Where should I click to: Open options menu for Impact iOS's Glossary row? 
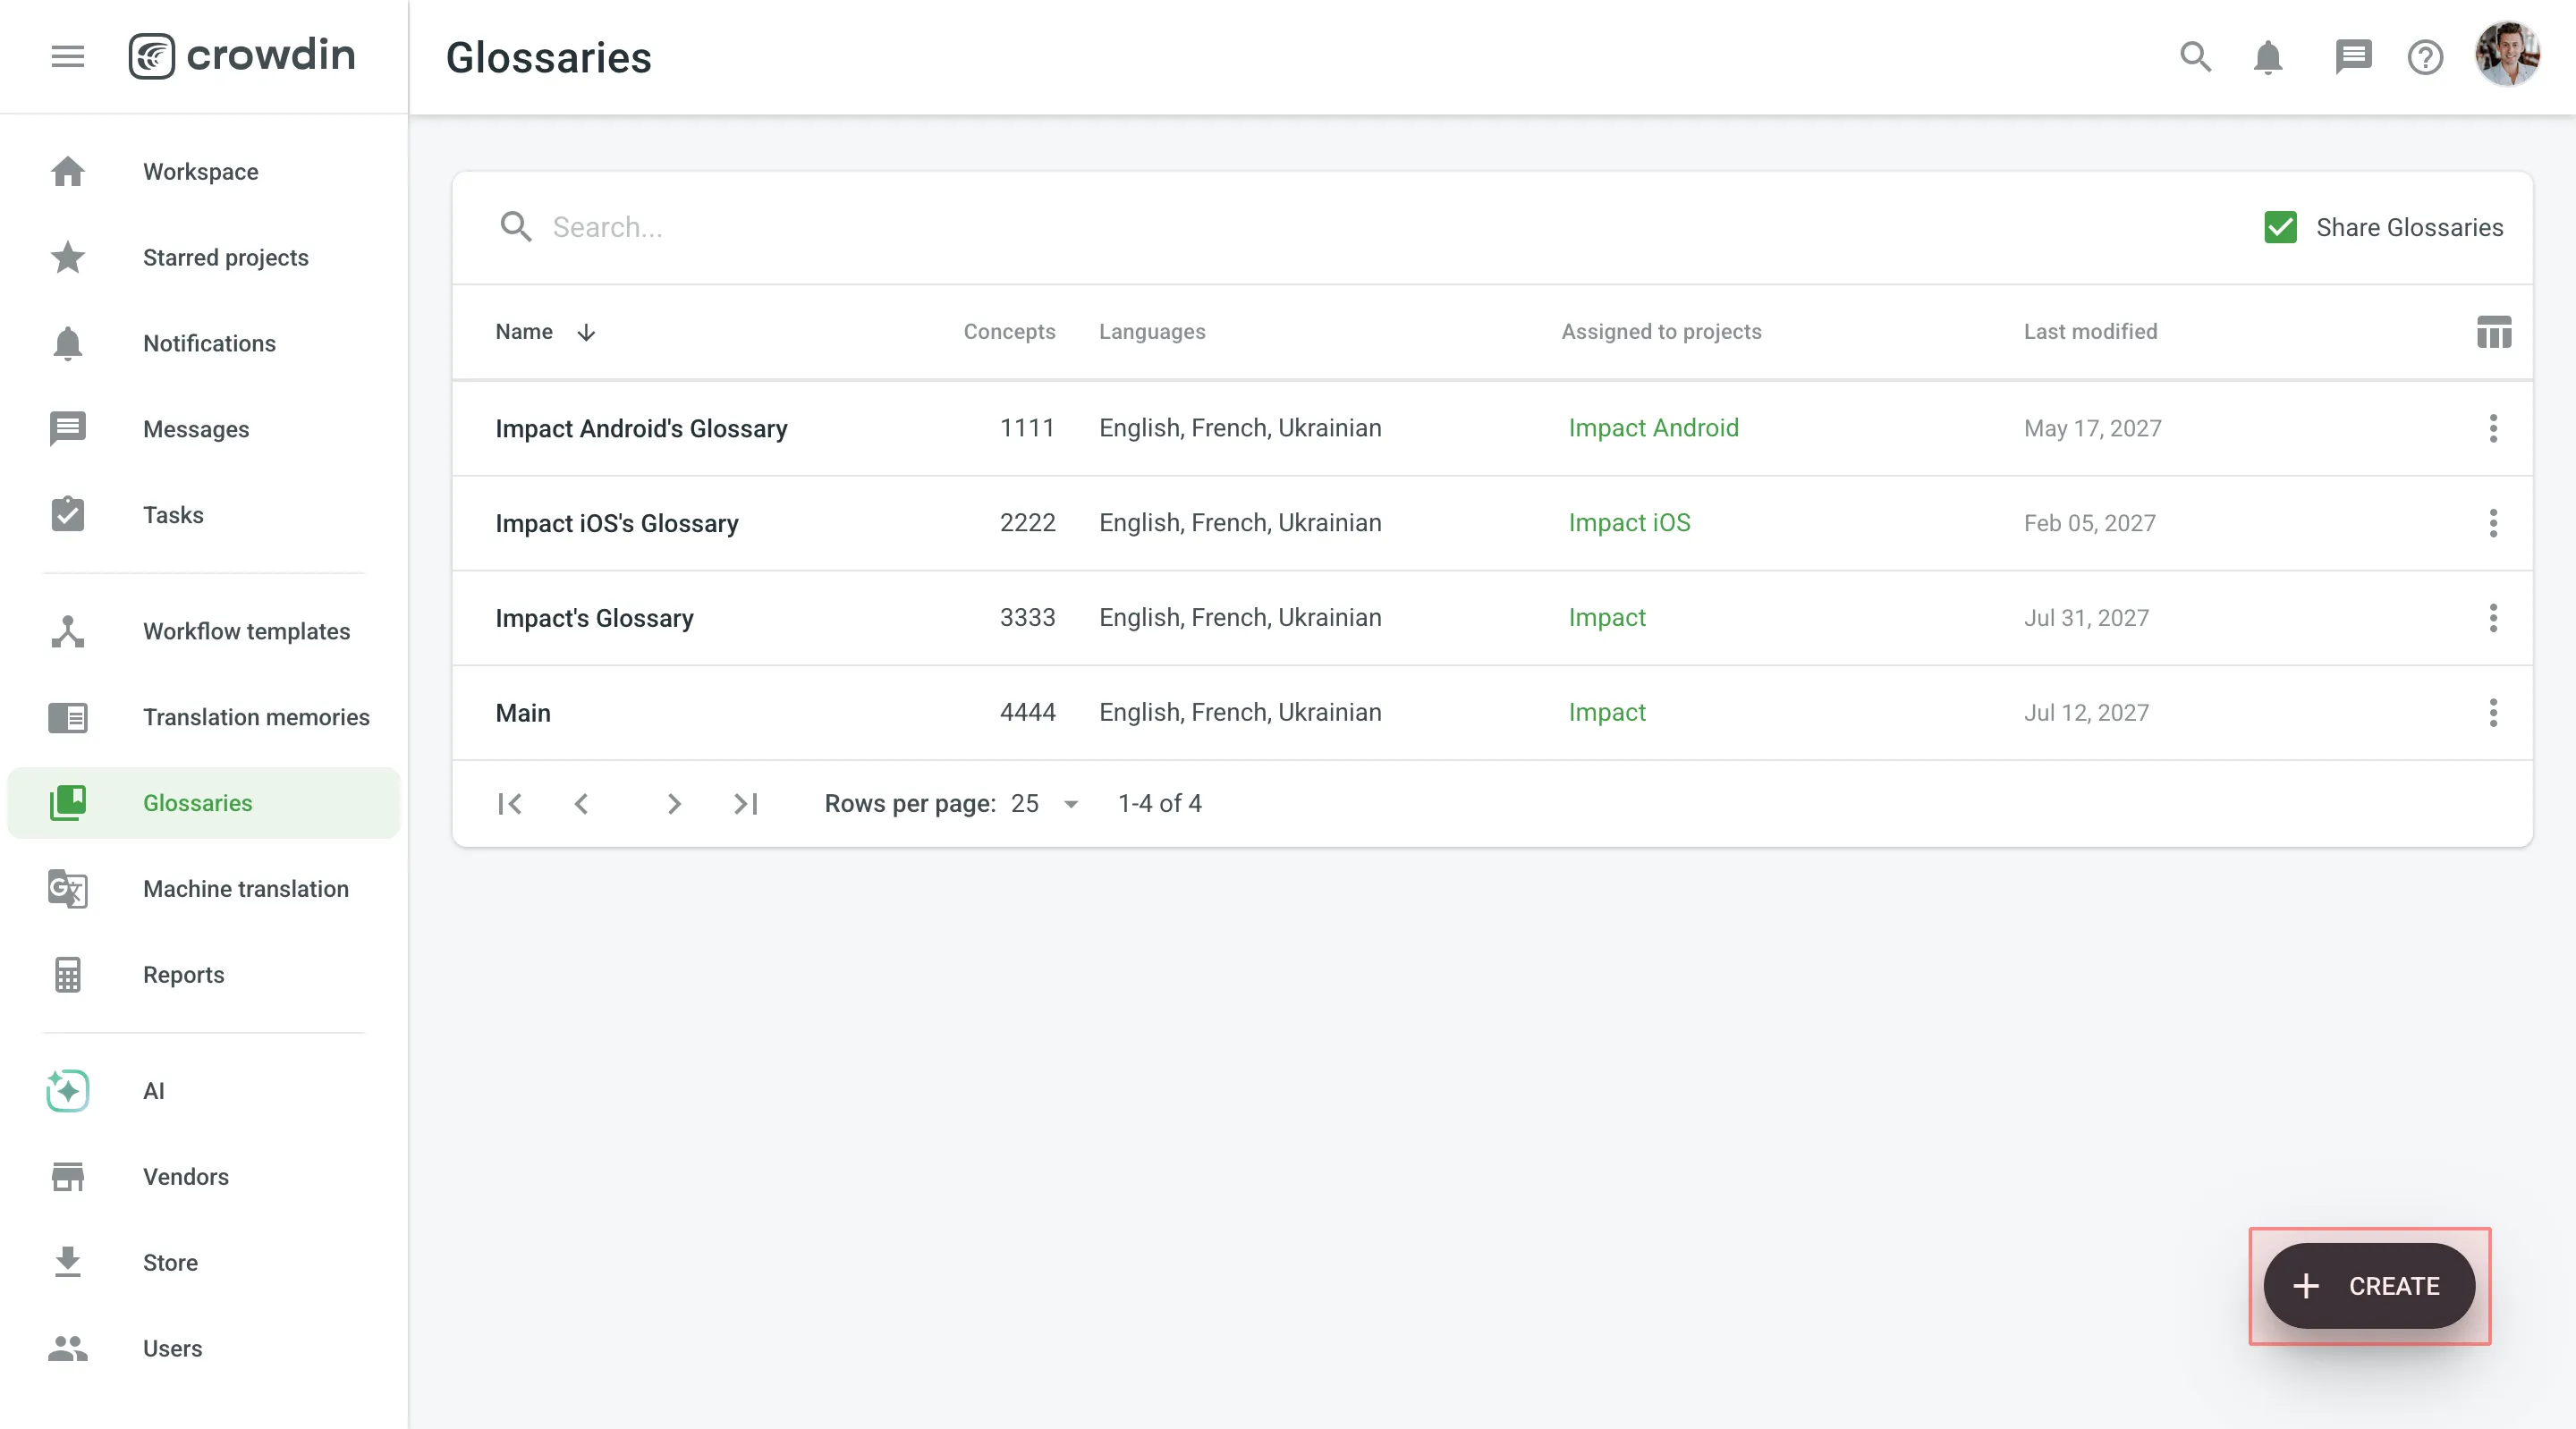tap(2493, 523)
